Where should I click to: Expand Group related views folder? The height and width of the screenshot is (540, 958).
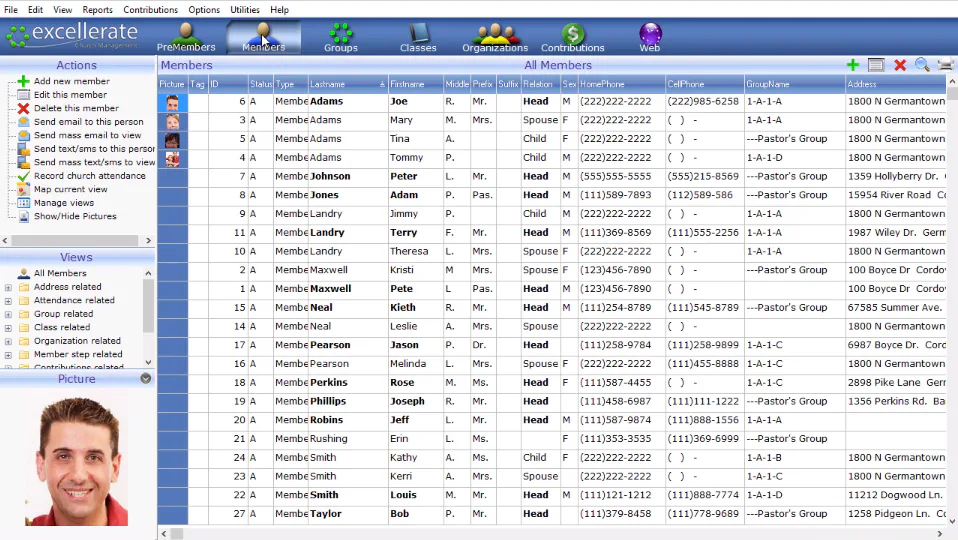(8, 314)
